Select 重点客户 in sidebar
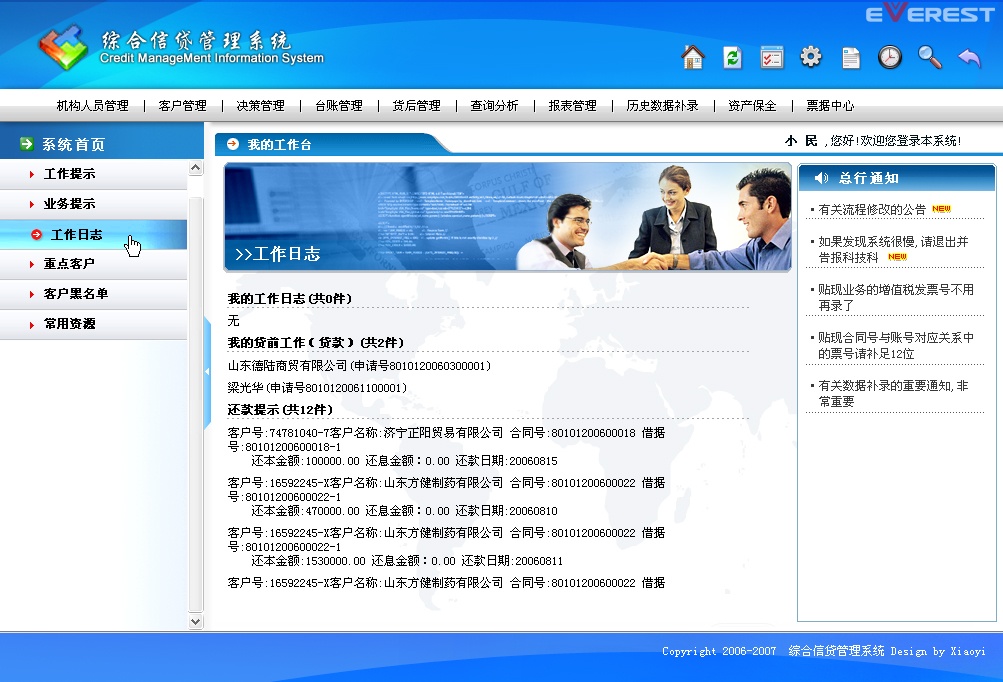This screenshot has height=682, width=1003. [x=93, y=264]
